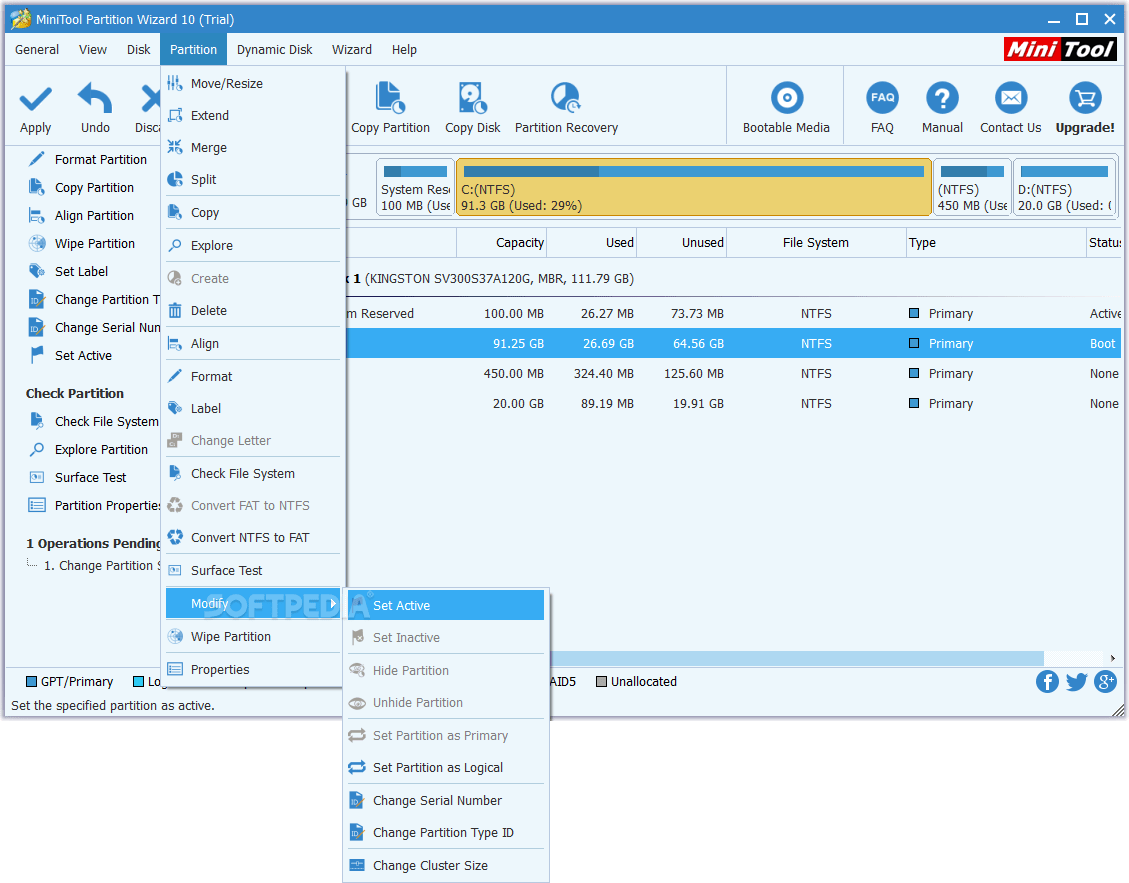The height and width of the screenshot is (883, 1129).
Task: Open the General menu
Action: click(x=37, y=50)
